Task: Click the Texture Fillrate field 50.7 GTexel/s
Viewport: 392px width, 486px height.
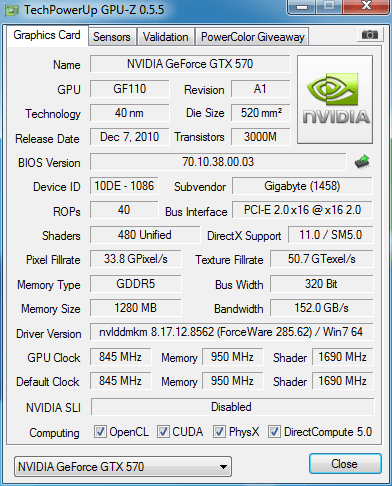Action: (x=322, y=259)
